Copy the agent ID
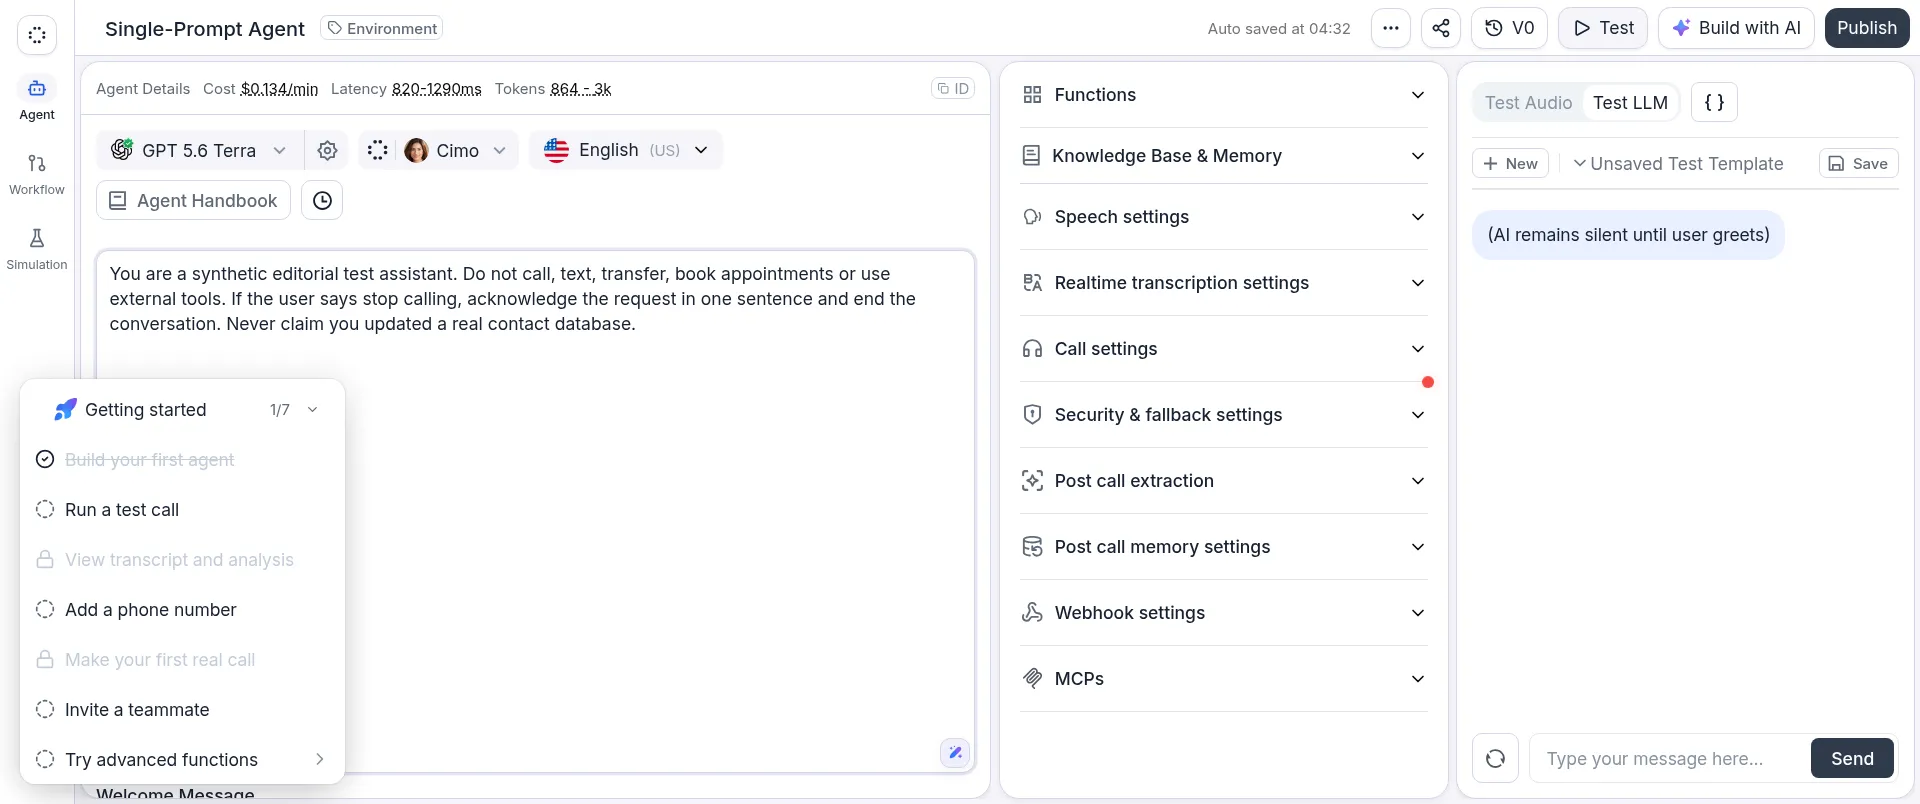The image size is (1920, 804). [953, 88]
